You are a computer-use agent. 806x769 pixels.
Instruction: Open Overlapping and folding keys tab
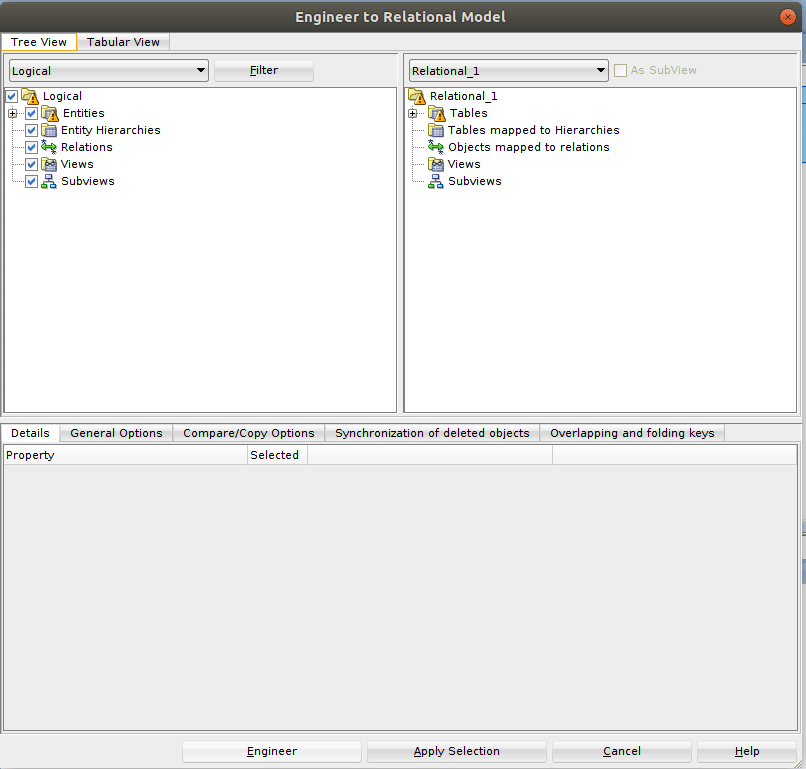pyautogui.click(x=632, y=433)
